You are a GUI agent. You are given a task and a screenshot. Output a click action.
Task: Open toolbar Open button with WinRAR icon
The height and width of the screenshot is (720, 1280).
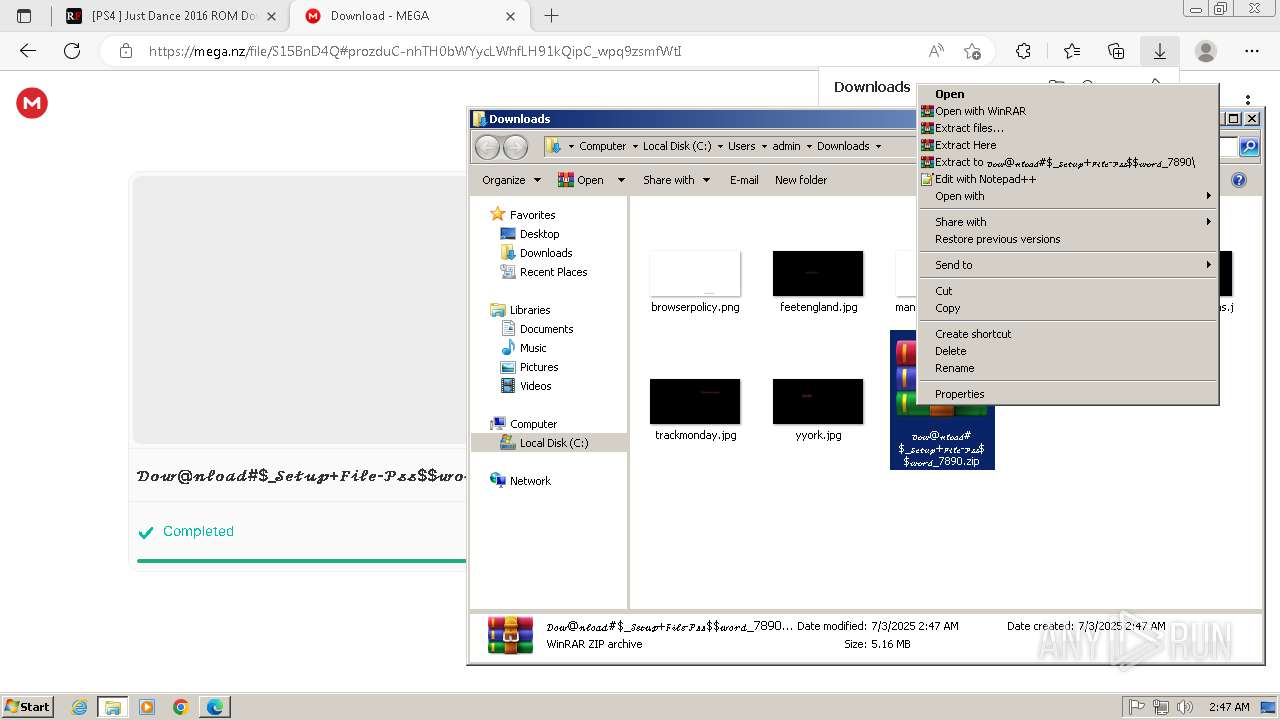pyautogui.click(x=582, y=180)
